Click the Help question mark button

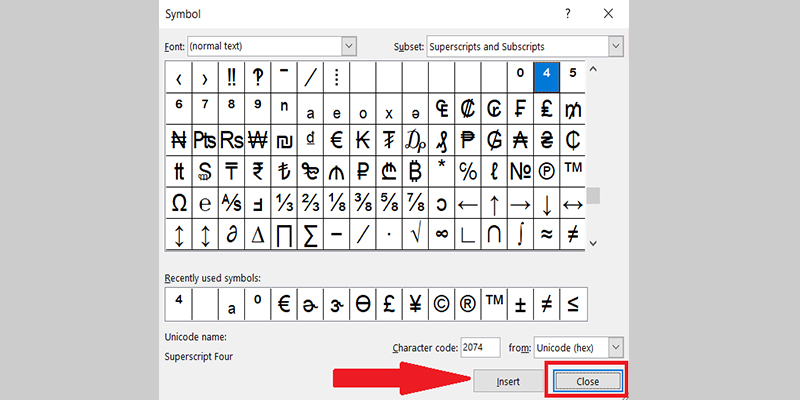[x=568, y=14]
